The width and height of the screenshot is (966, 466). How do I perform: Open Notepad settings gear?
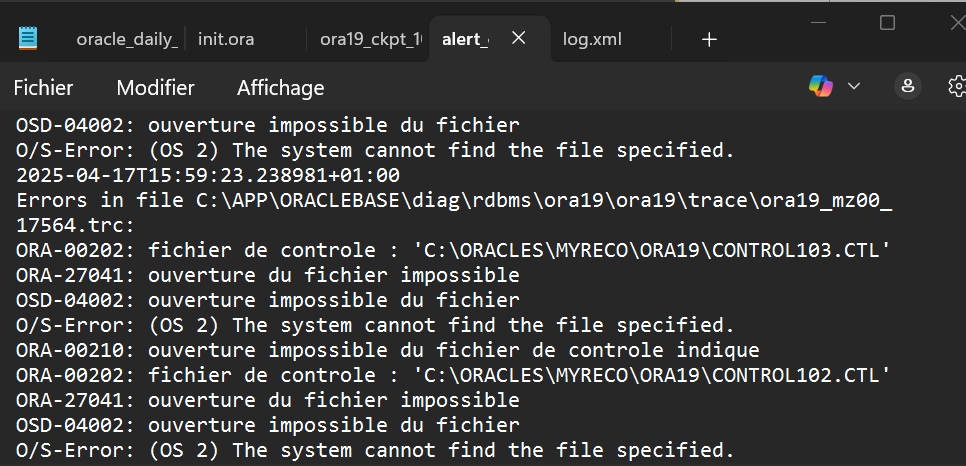pyautogui.click(x=957, y=86)
